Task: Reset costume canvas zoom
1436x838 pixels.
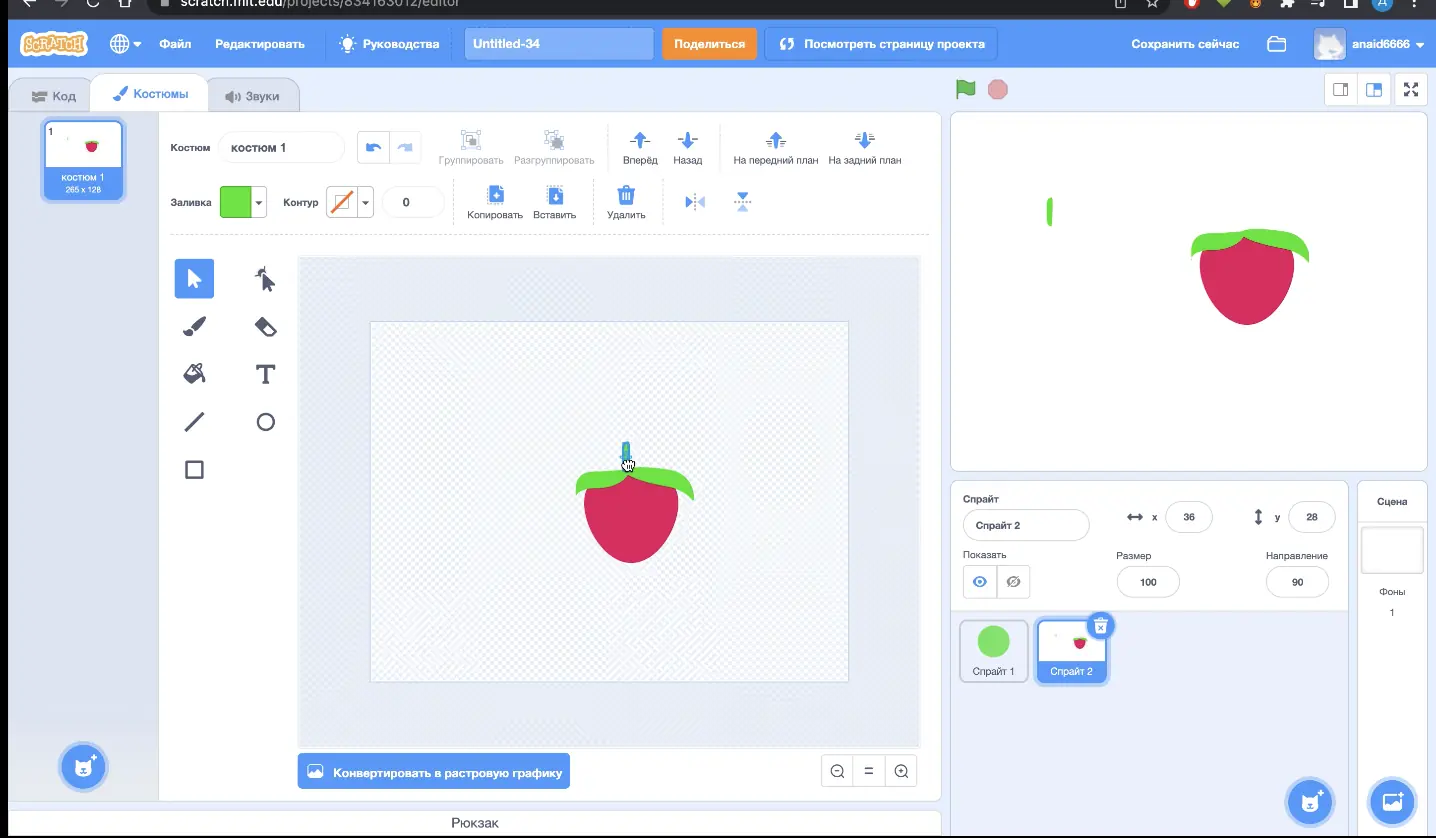Action: click(x=869, y=771)
